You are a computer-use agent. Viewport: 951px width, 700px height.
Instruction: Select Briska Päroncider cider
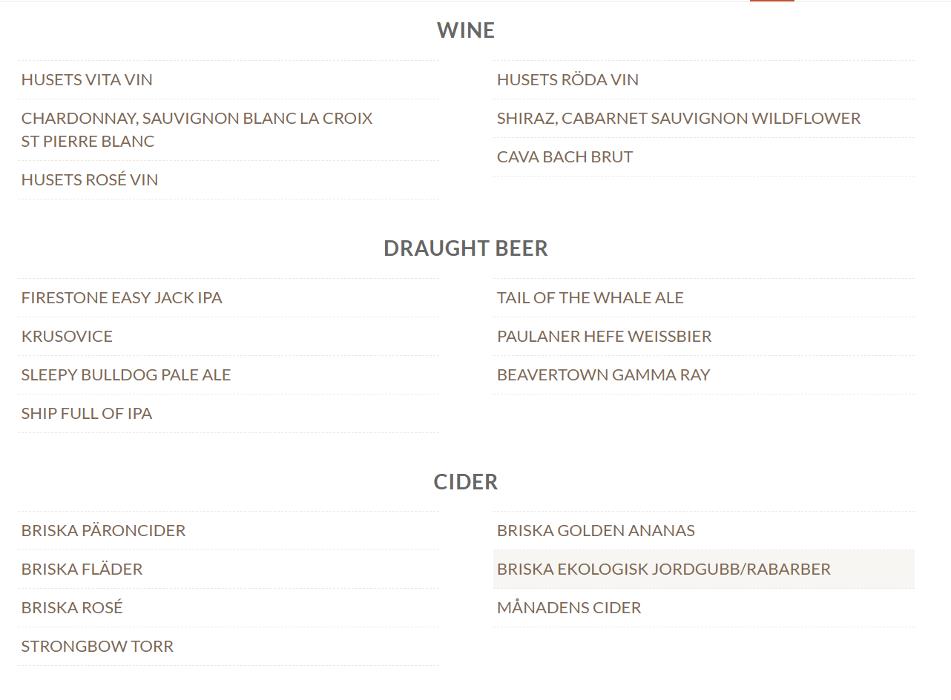(x=228, y=531)
